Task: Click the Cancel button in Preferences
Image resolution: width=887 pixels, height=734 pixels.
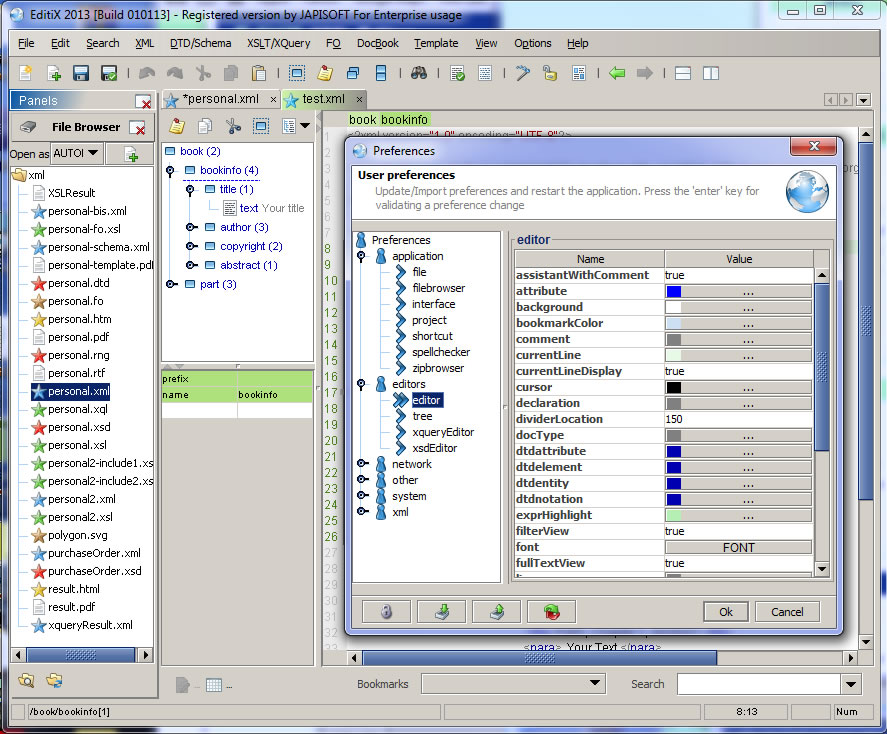Action: (x=789, y=611)
